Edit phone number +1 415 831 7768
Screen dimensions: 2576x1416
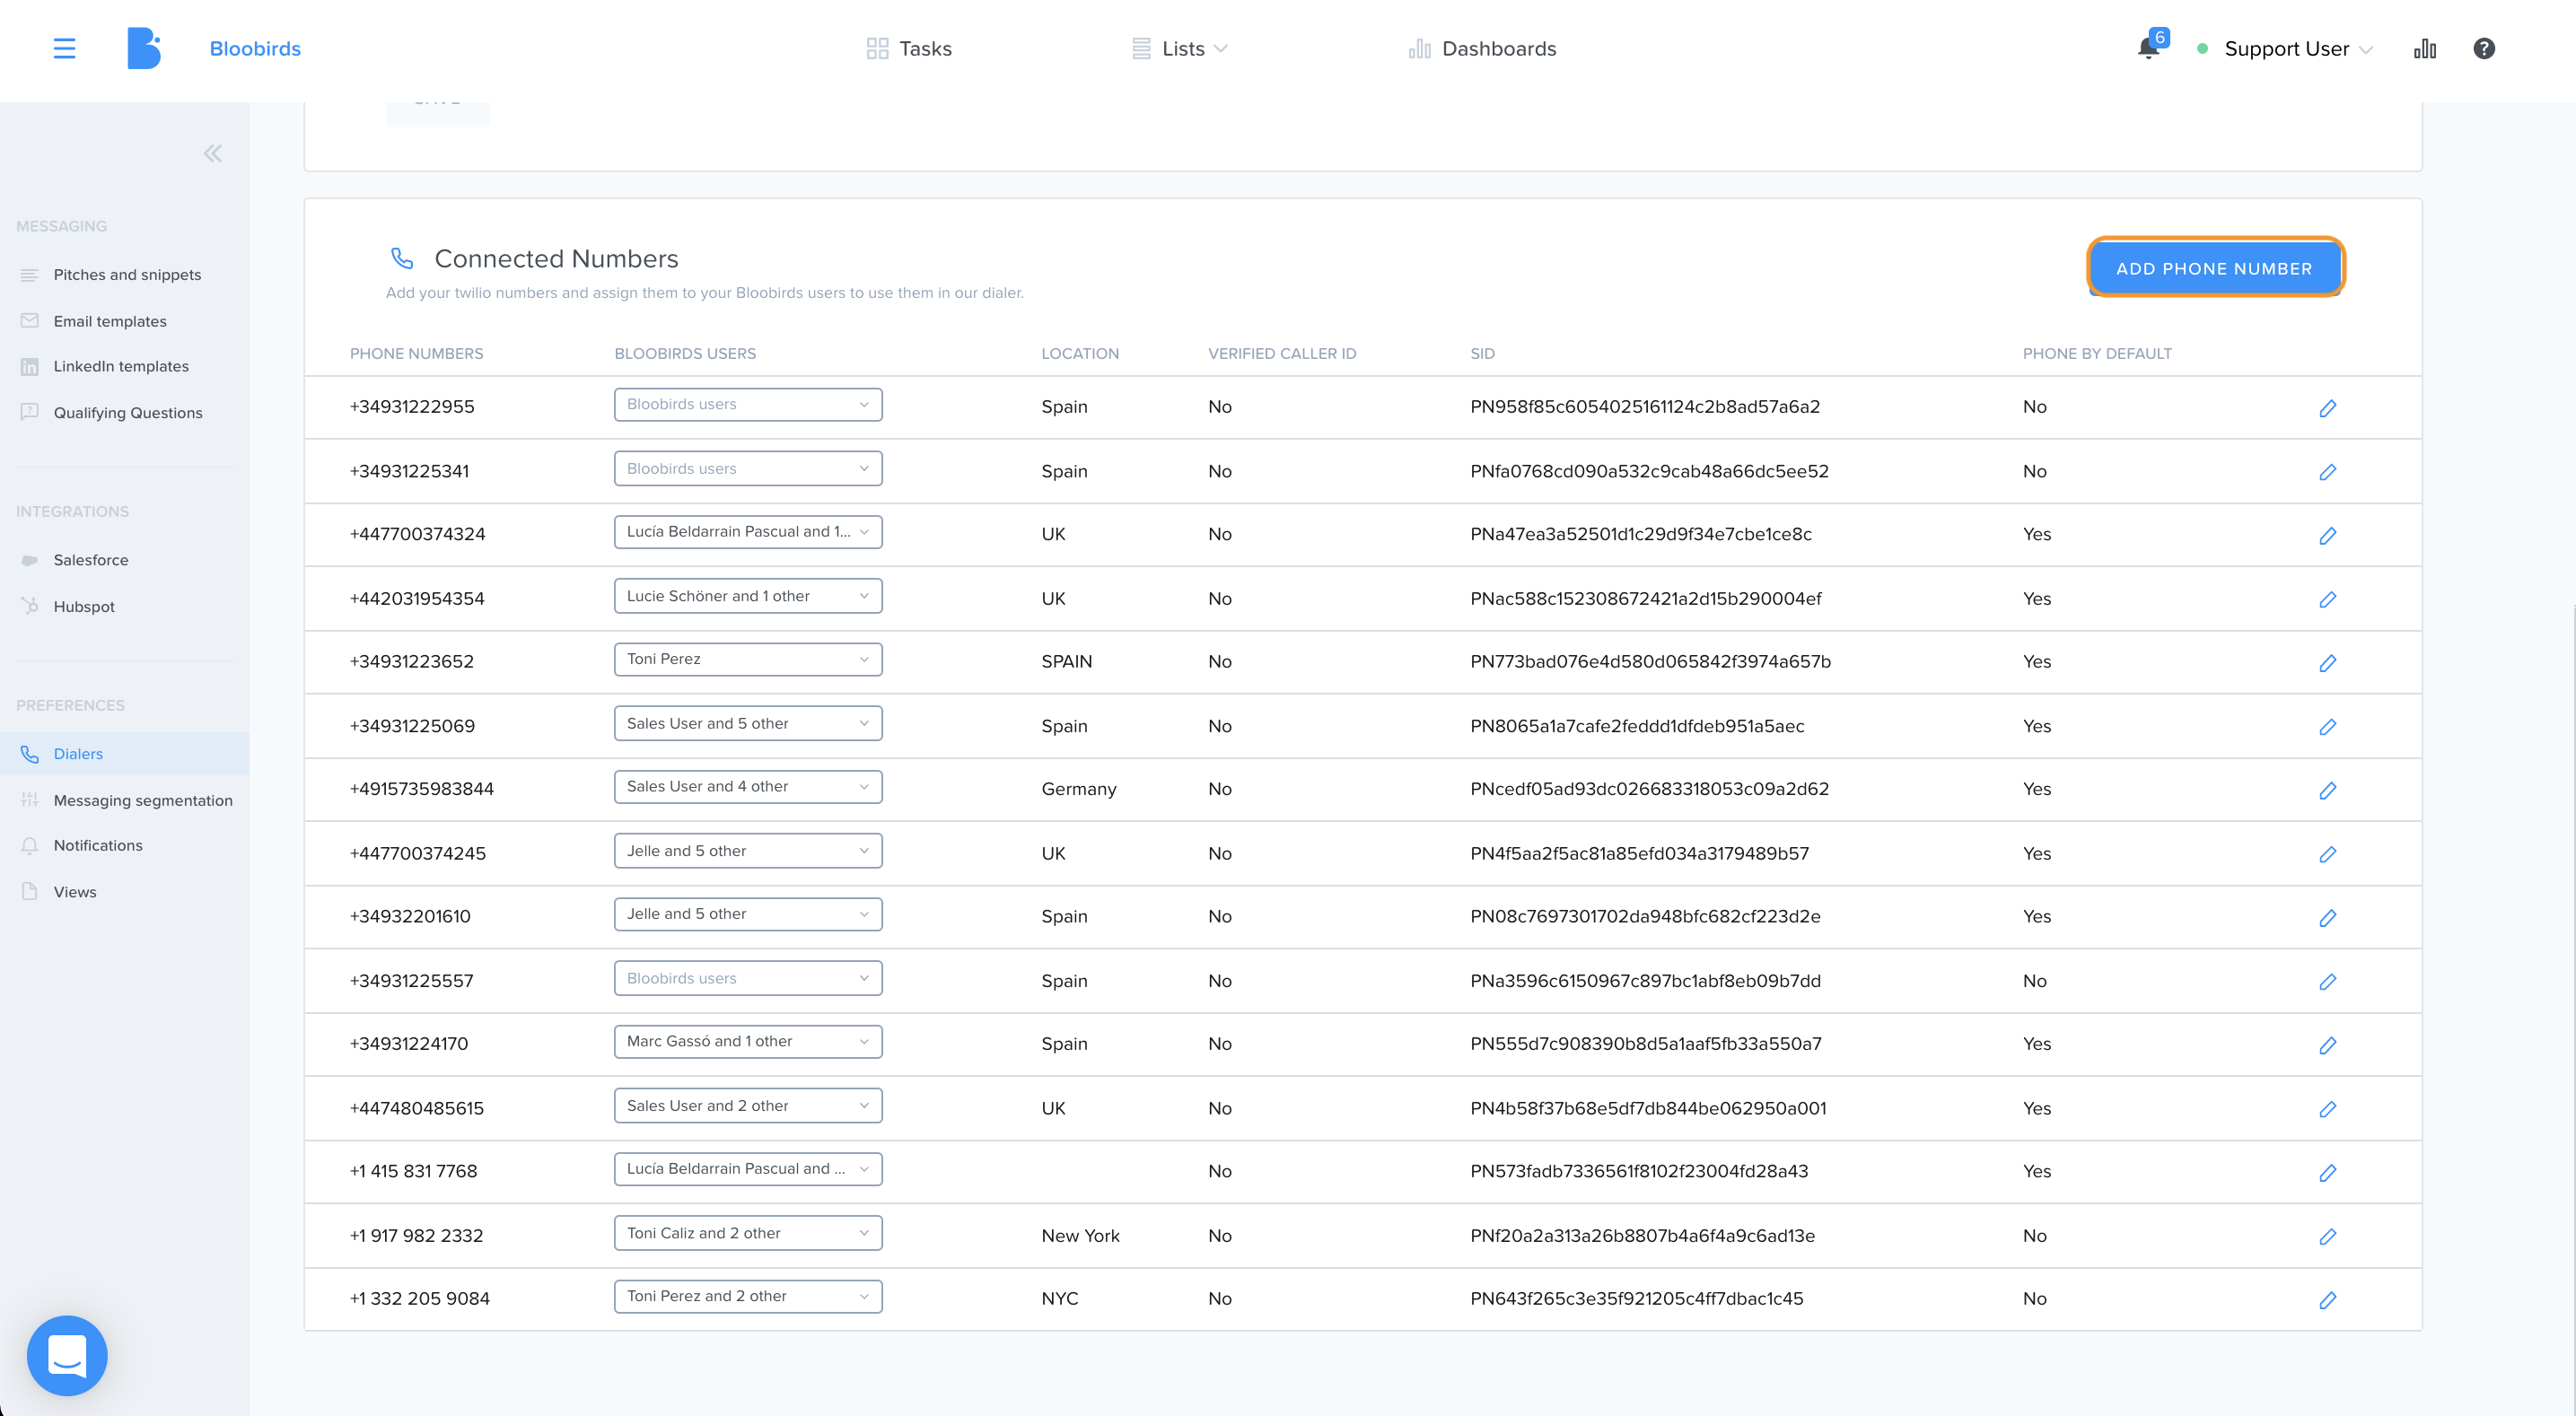[x=2328, y=1173]
